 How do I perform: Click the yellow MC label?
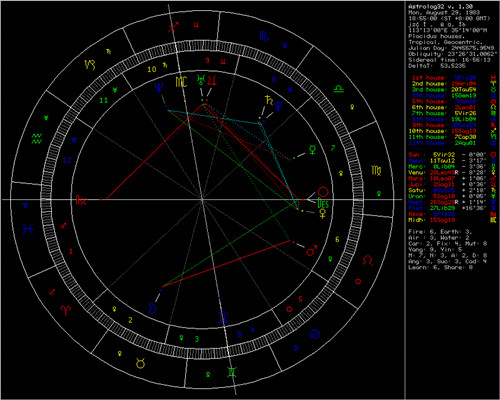click(x=181, y=82)
